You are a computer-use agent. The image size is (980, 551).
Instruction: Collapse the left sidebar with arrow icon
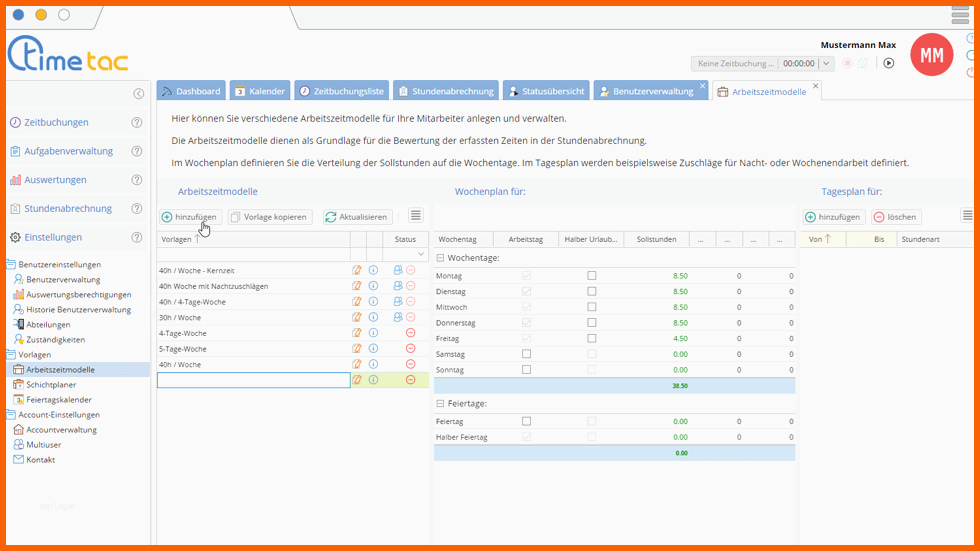(139, 94)
